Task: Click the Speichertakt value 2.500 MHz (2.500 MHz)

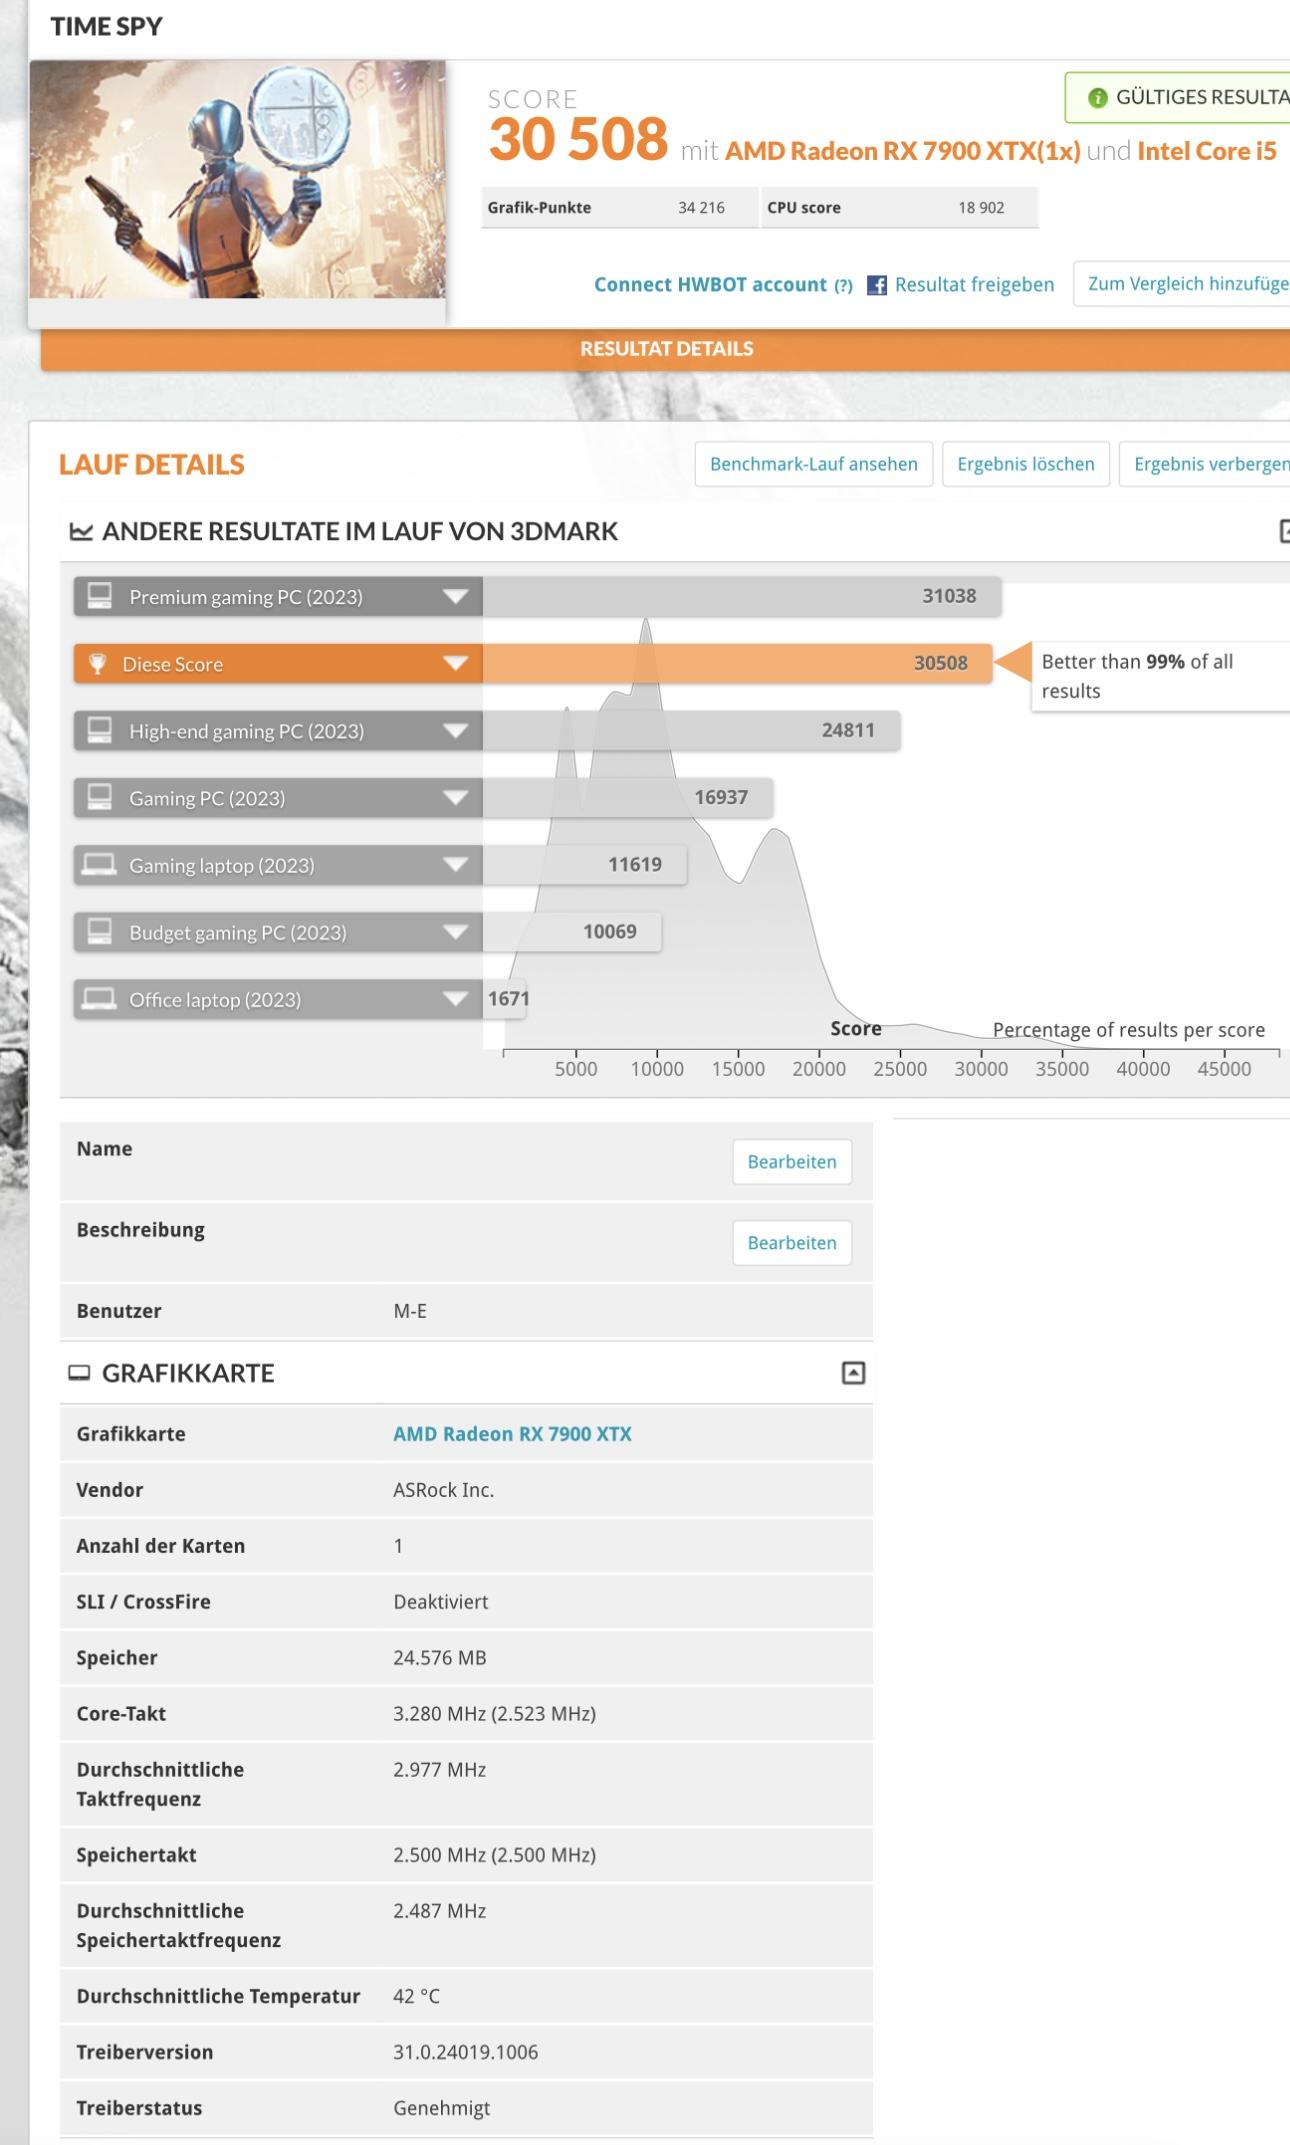Action: pos(494,1855)
